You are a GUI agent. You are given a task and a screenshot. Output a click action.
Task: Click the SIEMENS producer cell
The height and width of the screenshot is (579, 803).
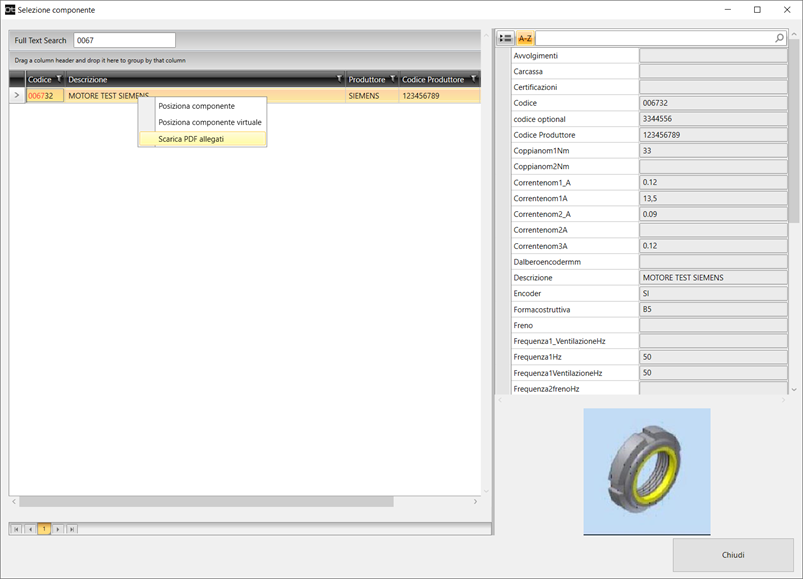tap(372, 96)
